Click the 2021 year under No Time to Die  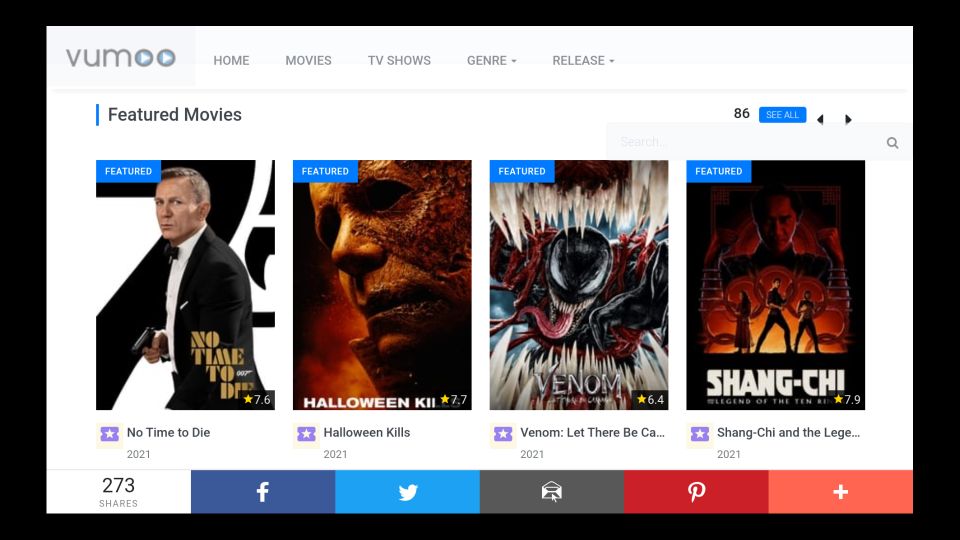(x=138, y=454)
